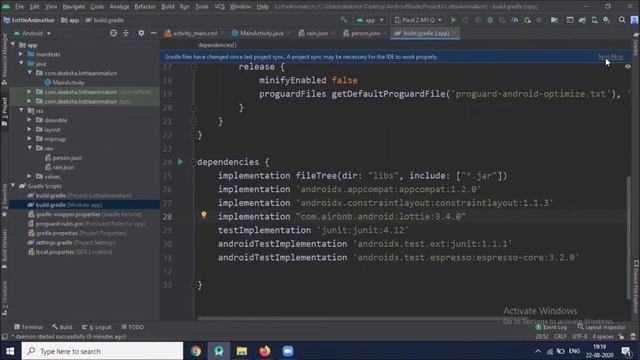The height and width of the screenshot is (360, 640).
Task: Collapse all in Project panel
Action: (126, 33)
